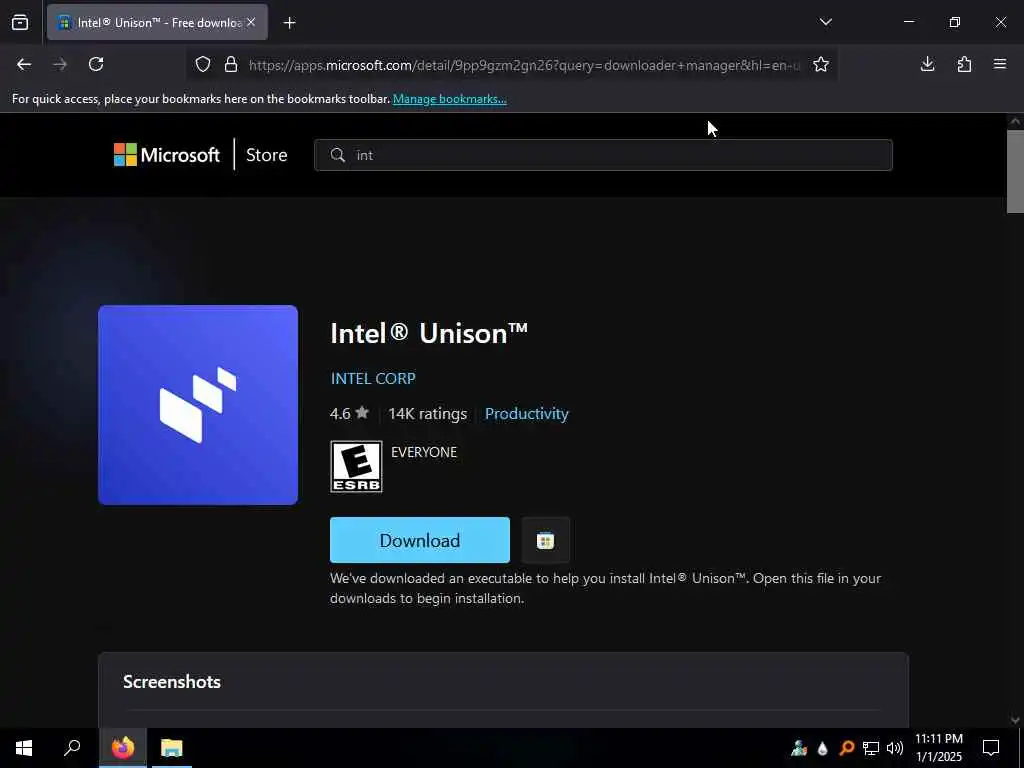Click the 4.6 star rating

click(349, 414)
